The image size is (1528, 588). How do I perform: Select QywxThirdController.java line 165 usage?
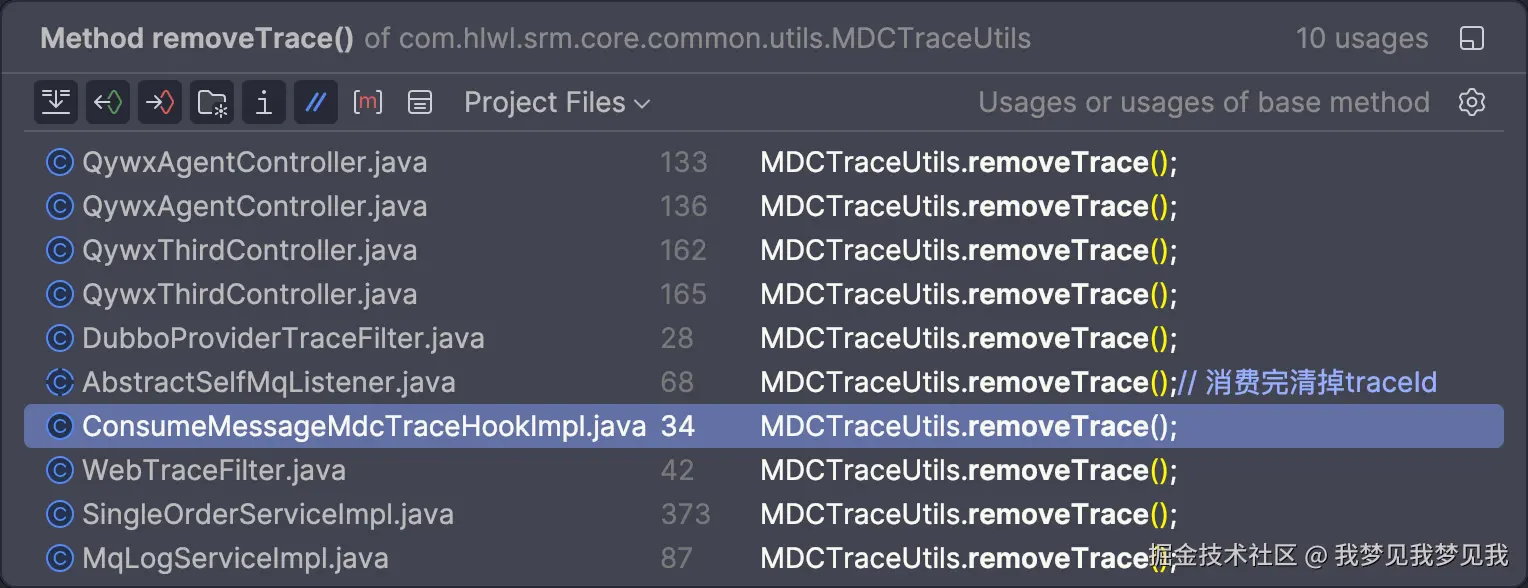click(x=764, y=294)
